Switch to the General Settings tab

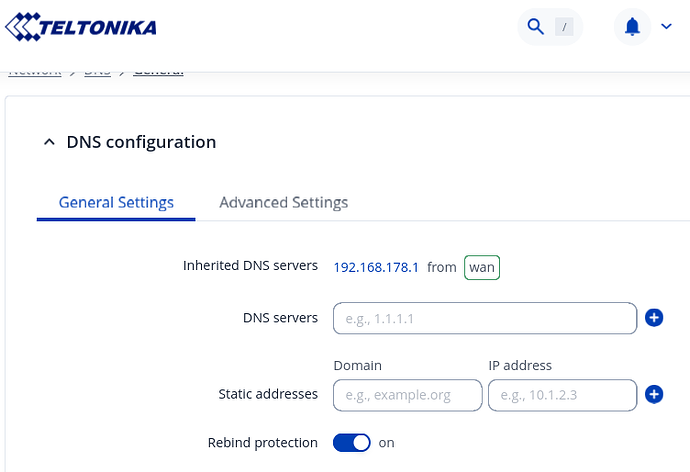116,202
